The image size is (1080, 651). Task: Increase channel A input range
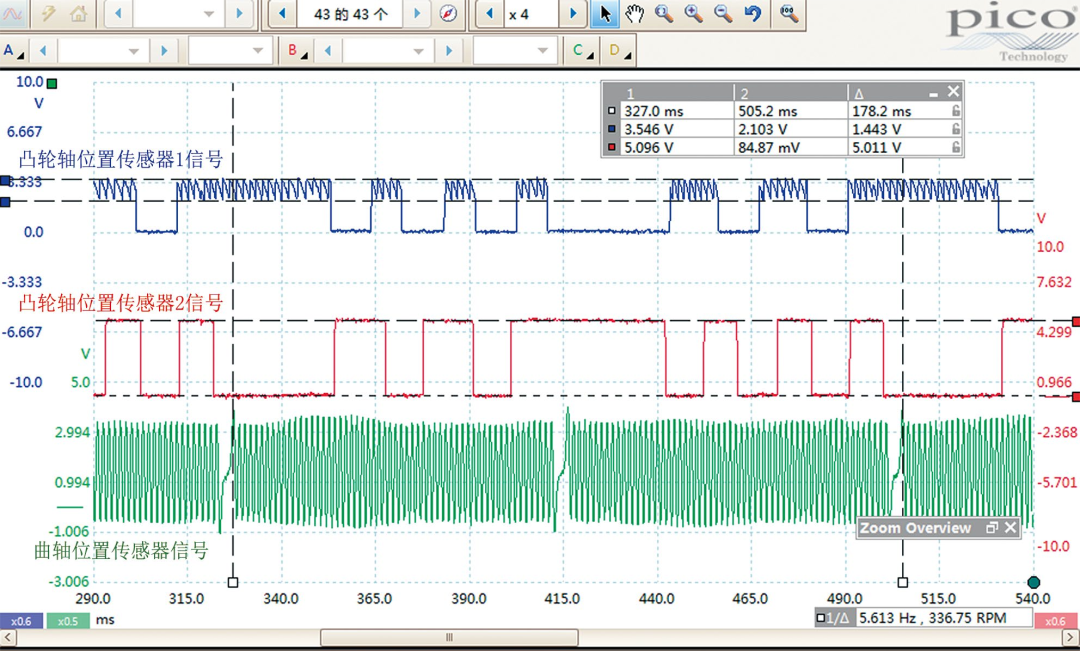(164, 51)
